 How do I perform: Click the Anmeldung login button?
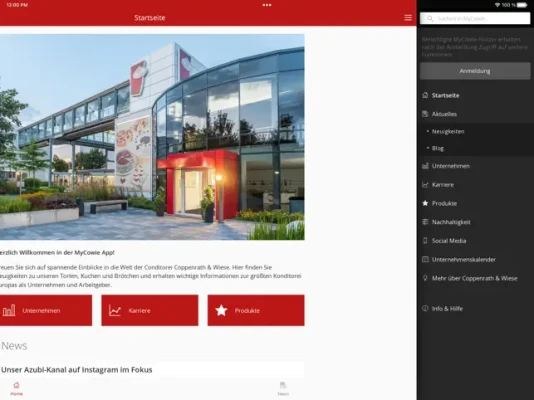pos(475,71)
